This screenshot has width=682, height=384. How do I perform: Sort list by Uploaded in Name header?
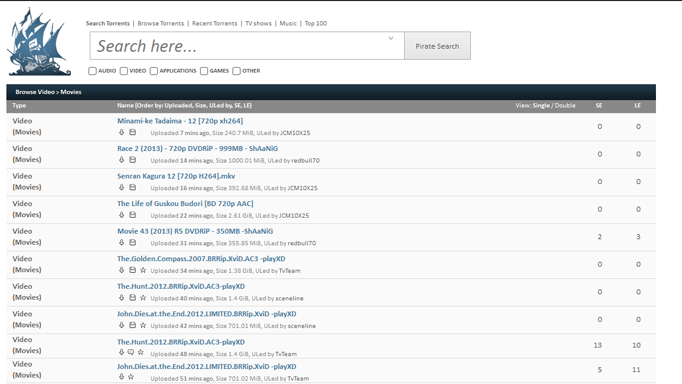pos(178,106)
